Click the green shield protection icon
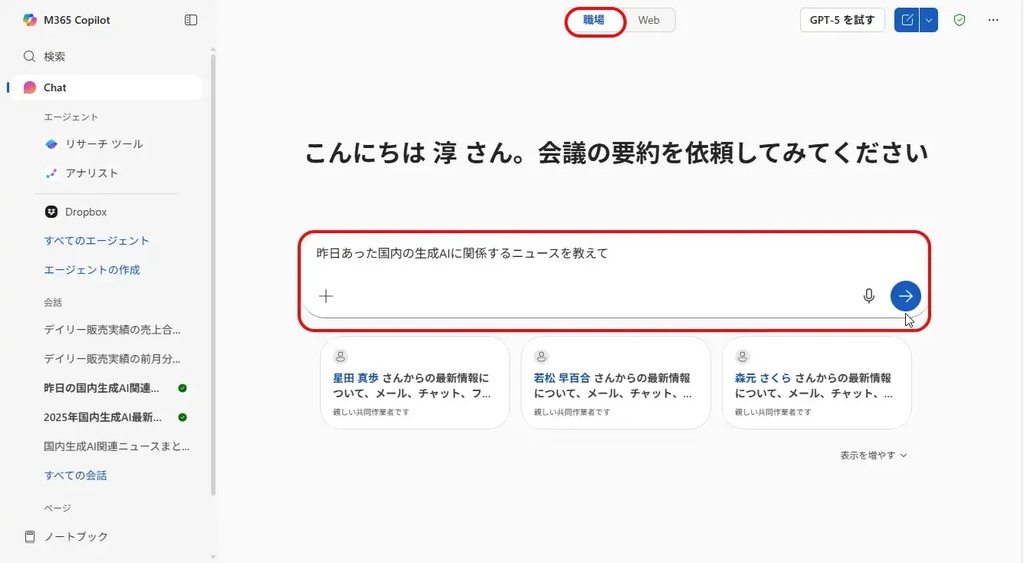 point(959,20)
